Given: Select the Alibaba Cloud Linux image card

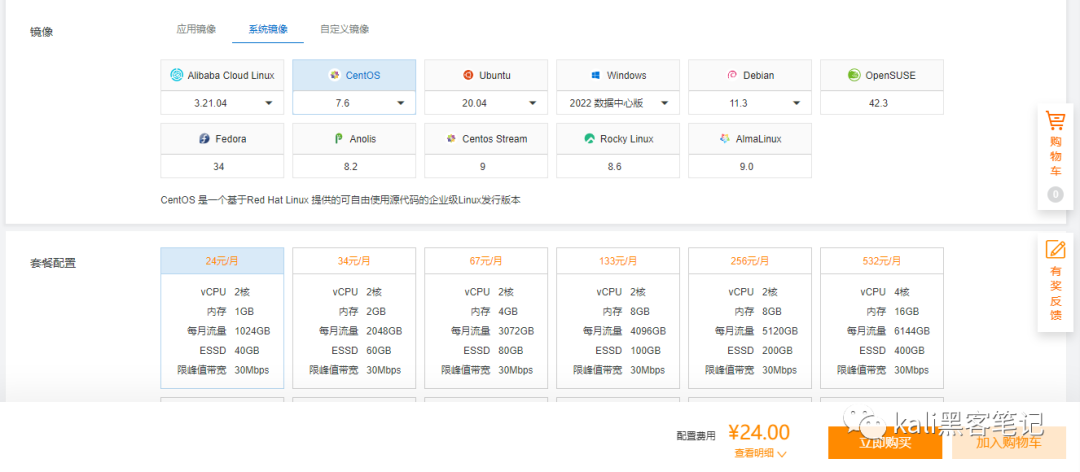Looking at the screenshot, I should (x=222, y=76).
